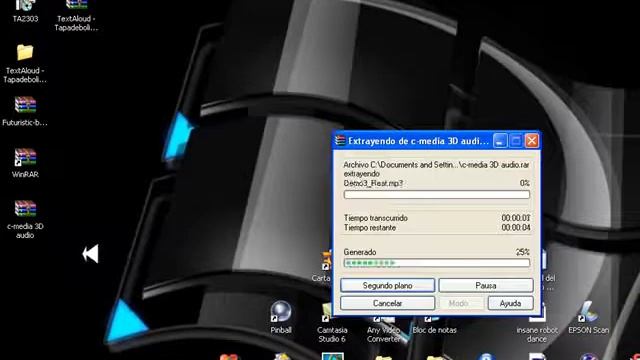Screen dimensions: 640x360
Task: Select the c-media 3D audio archive icon
Action: (25, 209)
